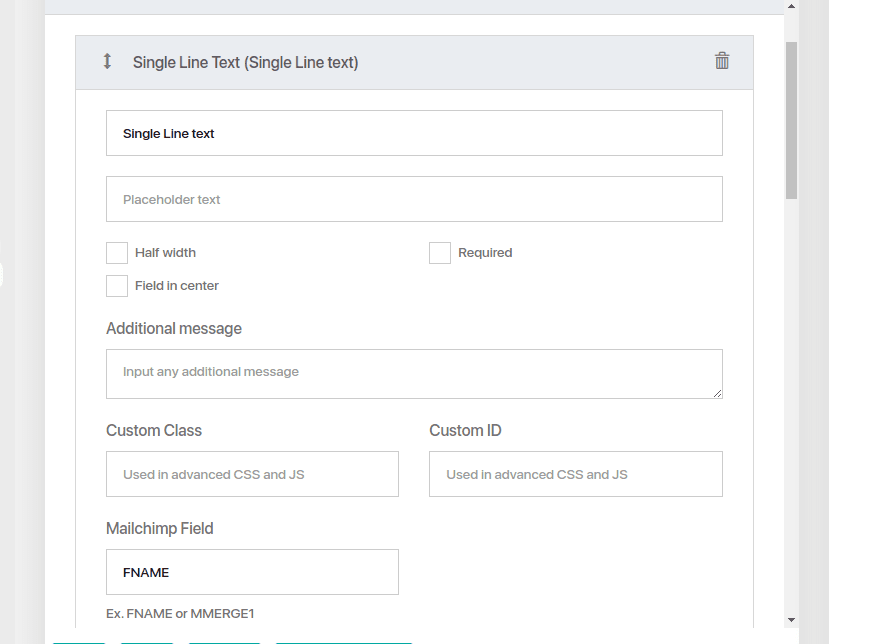Click the scrollbar down arrow

point(791,620)
